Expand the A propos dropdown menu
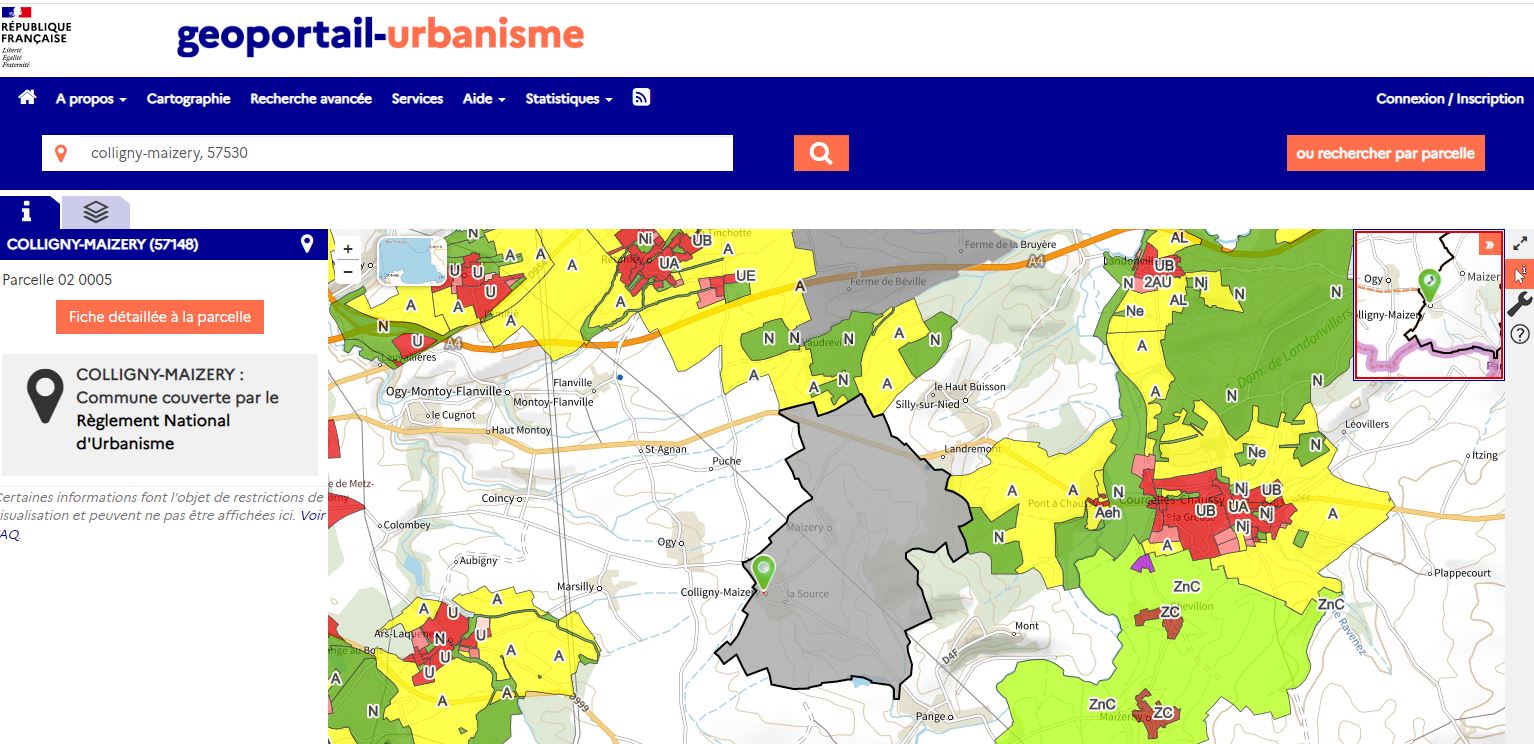 pyautogui.click(x=91, y=99)
